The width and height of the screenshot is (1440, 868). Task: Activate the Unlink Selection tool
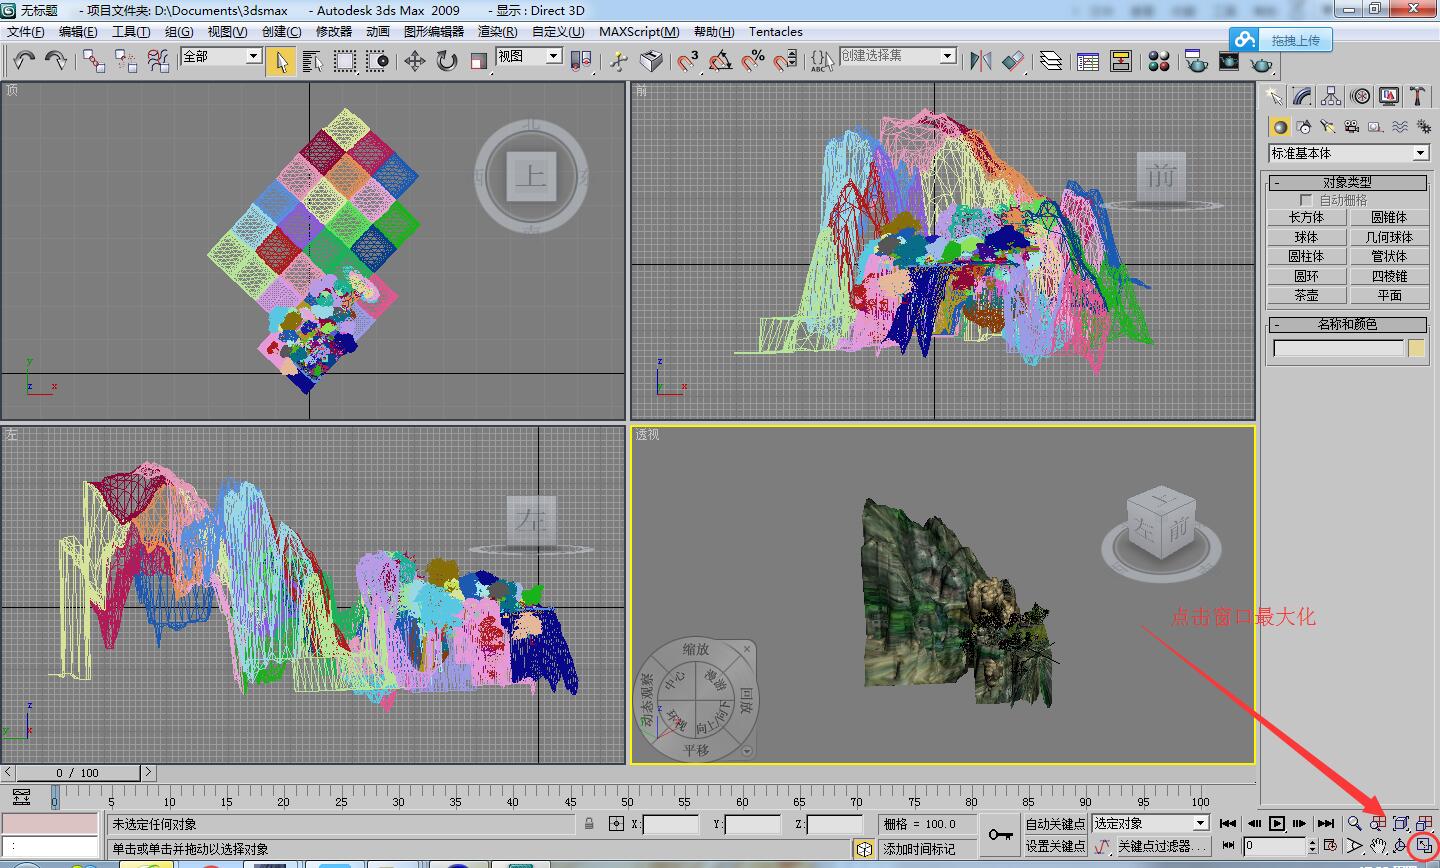126,61
